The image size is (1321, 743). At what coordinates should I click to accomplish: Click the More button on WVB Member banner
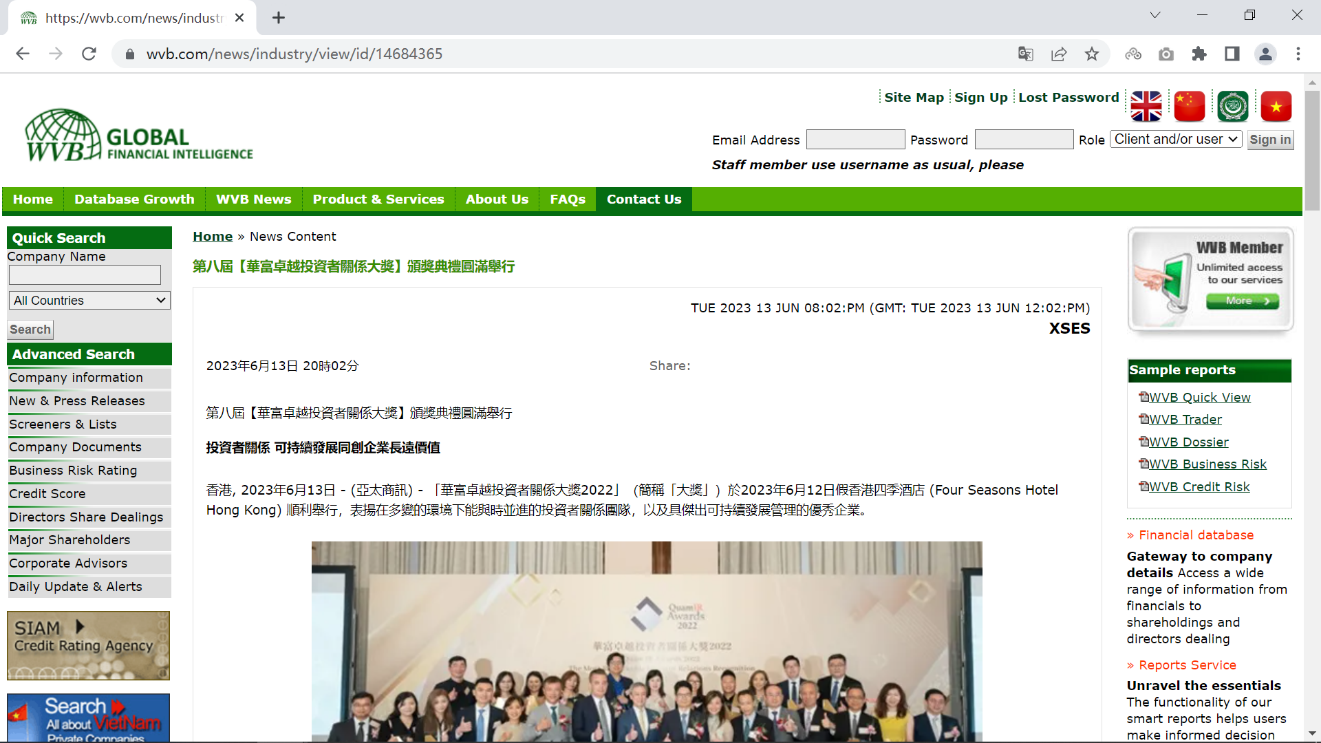point(1242,301)
